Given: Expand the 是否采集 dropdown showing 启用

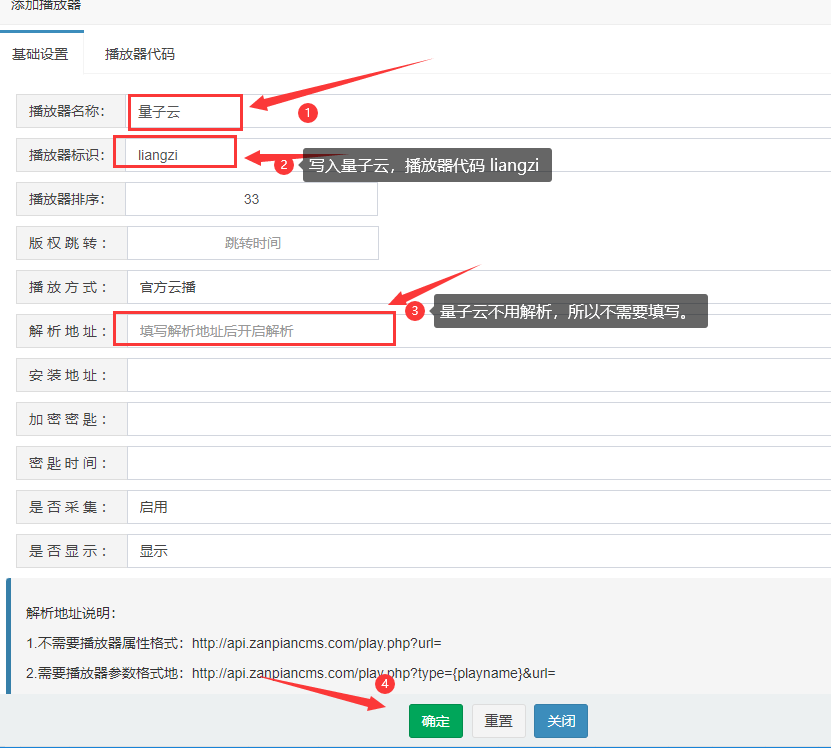Looking at the screenshot, I should pos(478,507).
